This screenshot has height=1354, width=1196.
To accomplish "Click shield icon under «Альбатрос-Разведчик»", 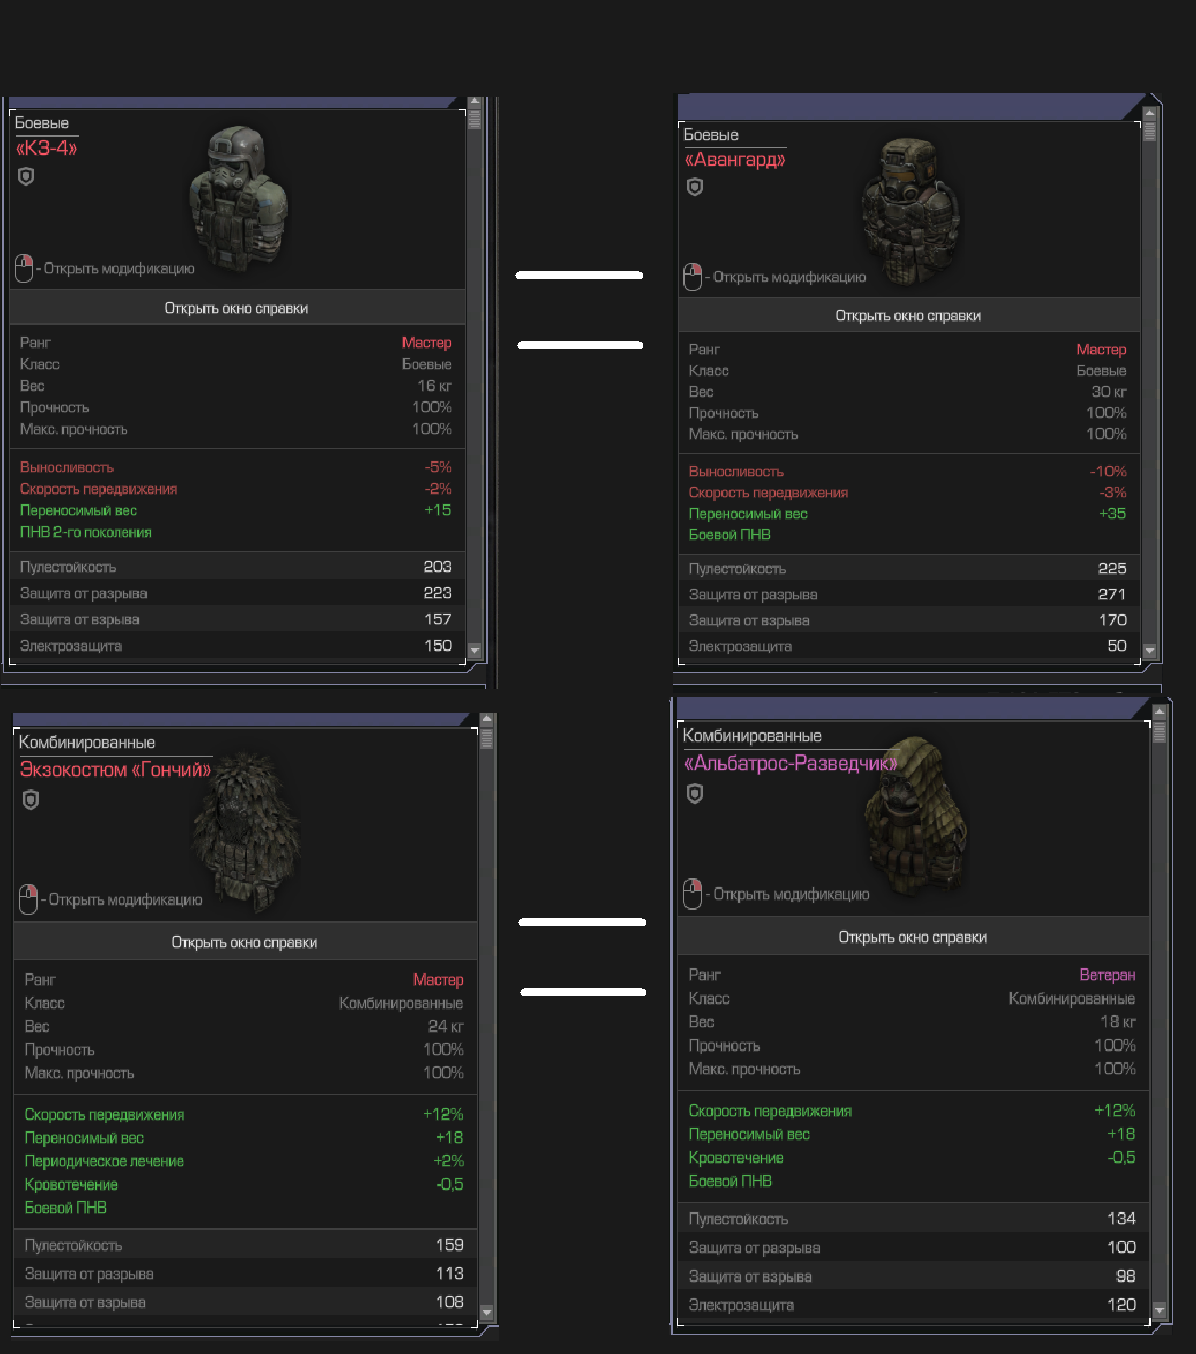I will [695, 793].
